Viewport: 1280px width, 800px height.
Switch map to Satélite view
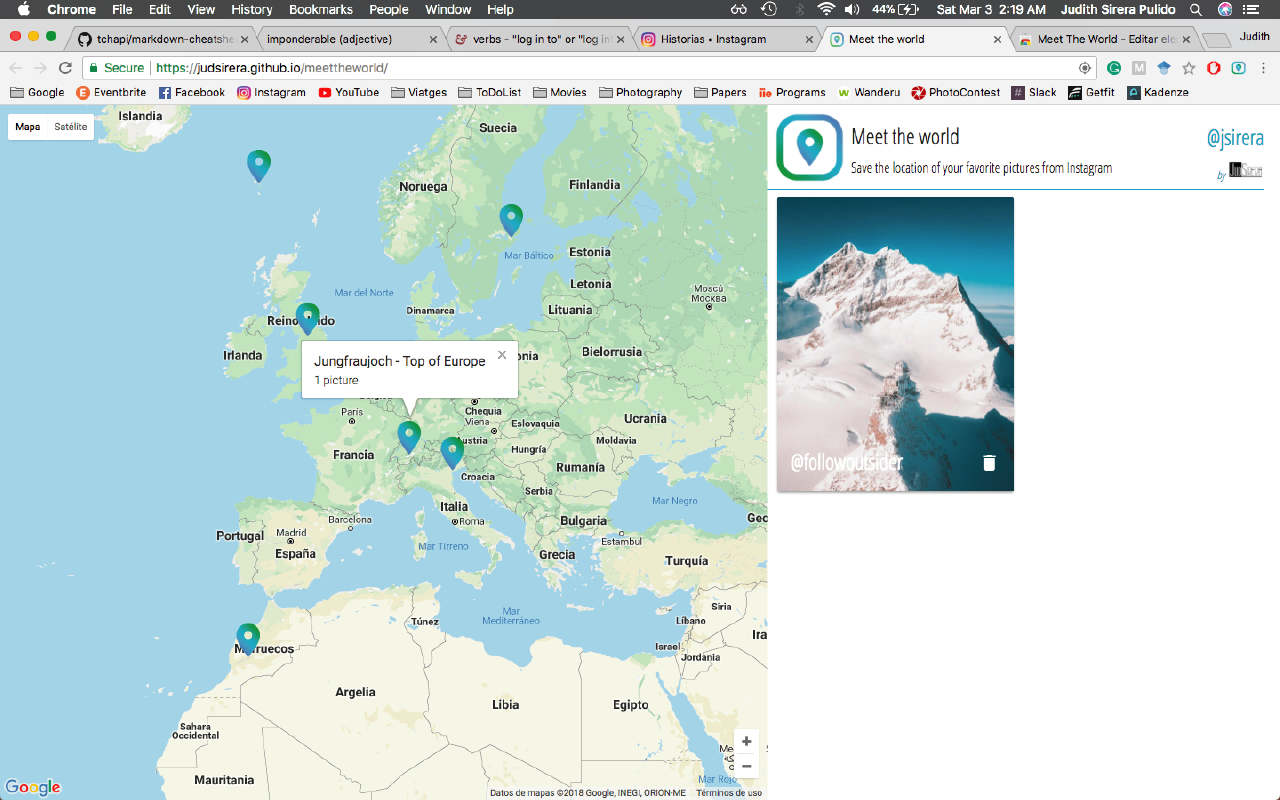tap(71, 127)
